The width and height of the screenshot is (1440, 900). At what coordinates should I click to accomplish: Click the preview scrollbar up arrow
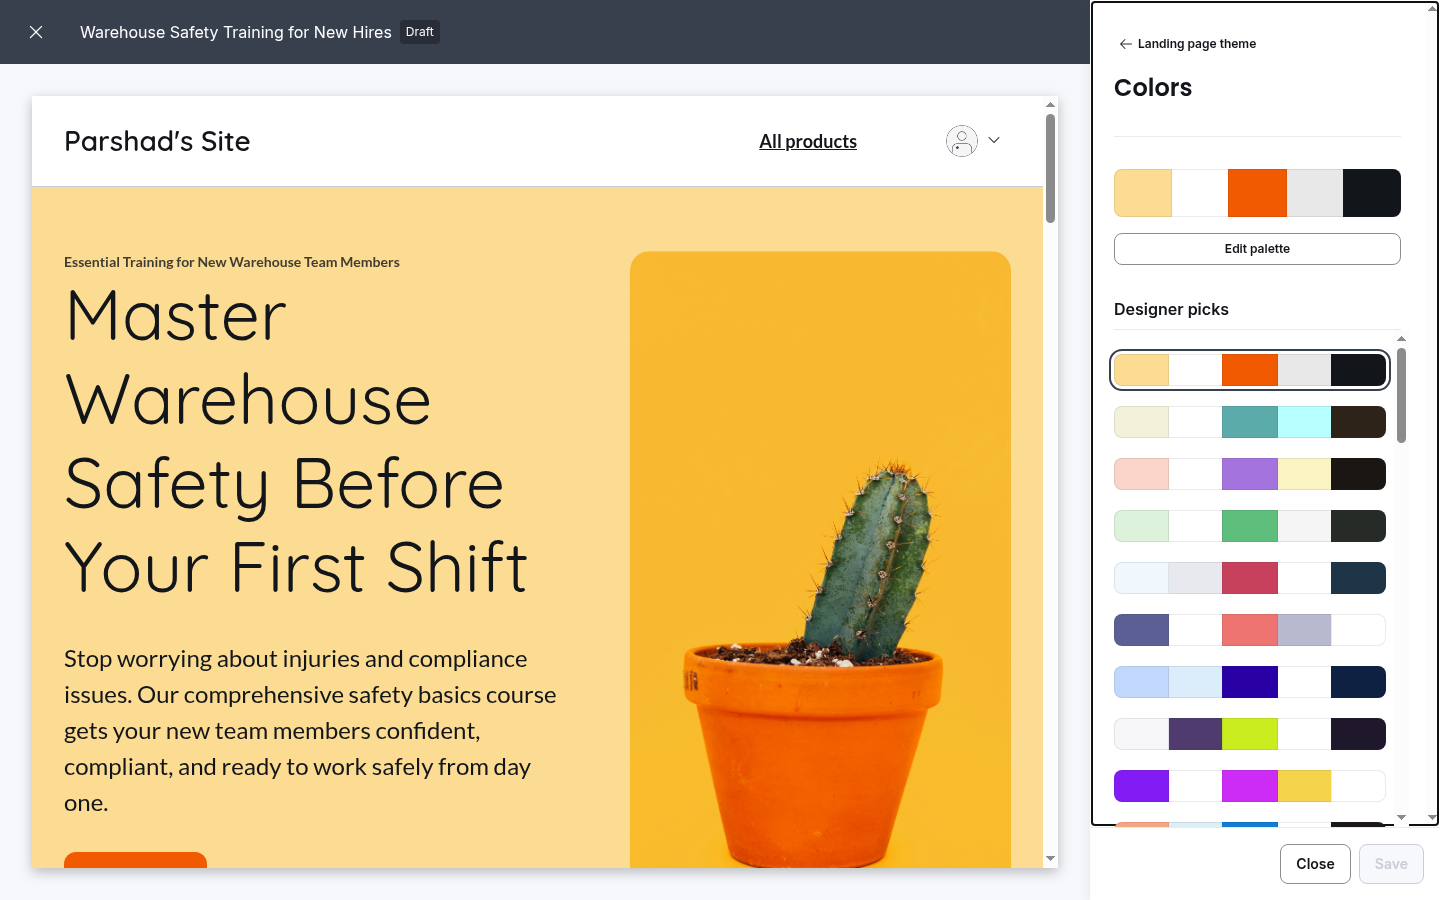pyautogui.click(x=1050, y=104)
